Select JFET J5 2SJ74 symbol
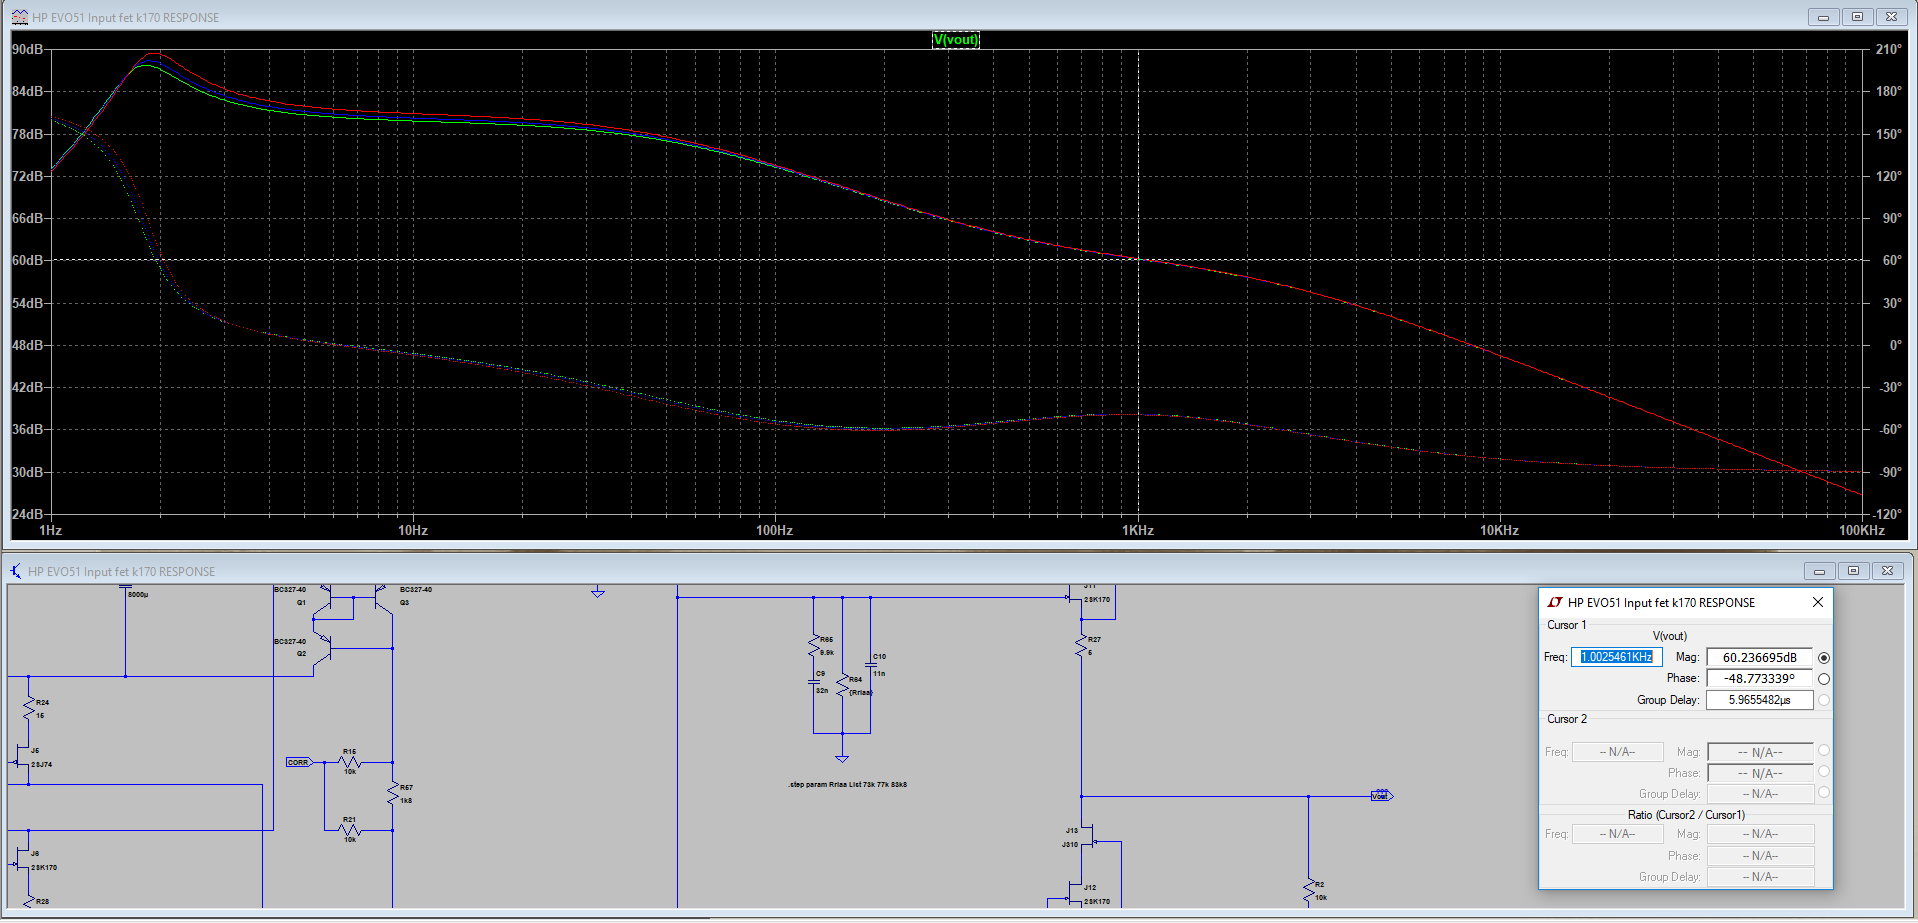Screen dimensions: 1918x923 (x=22, y=758)
